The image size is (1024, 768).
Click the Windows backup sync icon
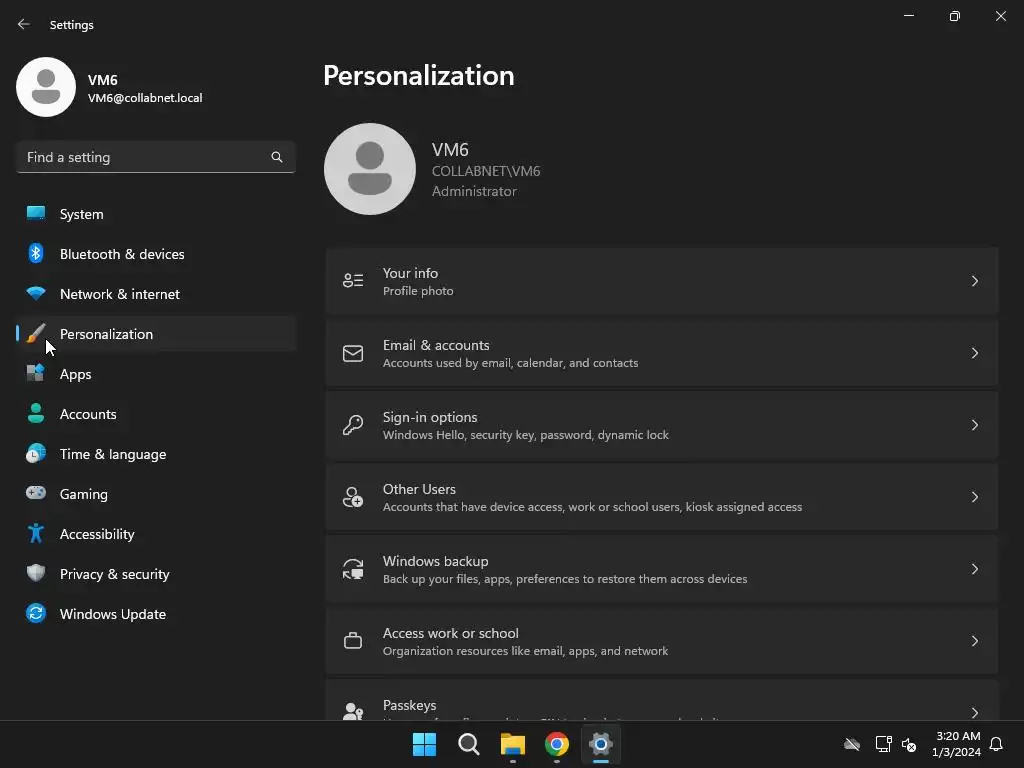click(353, 569)
